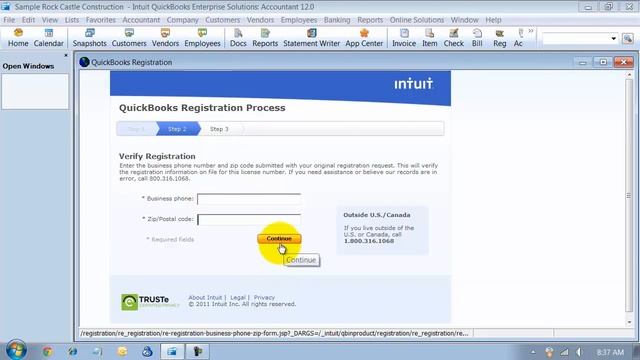Open the Check toolbar icon
The width and height of the screenshot is (640, 360).
pyautogui.click(x=453, y=38)
